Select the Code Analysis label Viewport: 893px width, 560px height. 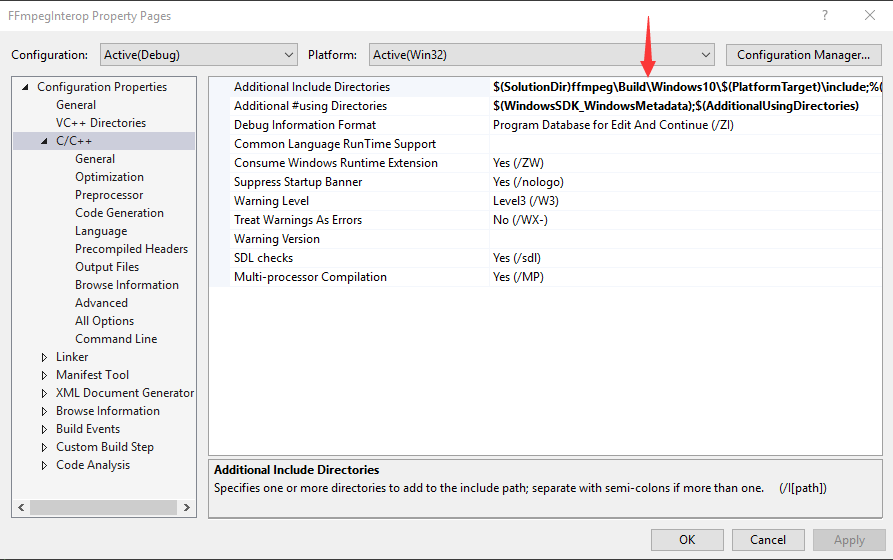(93, 465)
